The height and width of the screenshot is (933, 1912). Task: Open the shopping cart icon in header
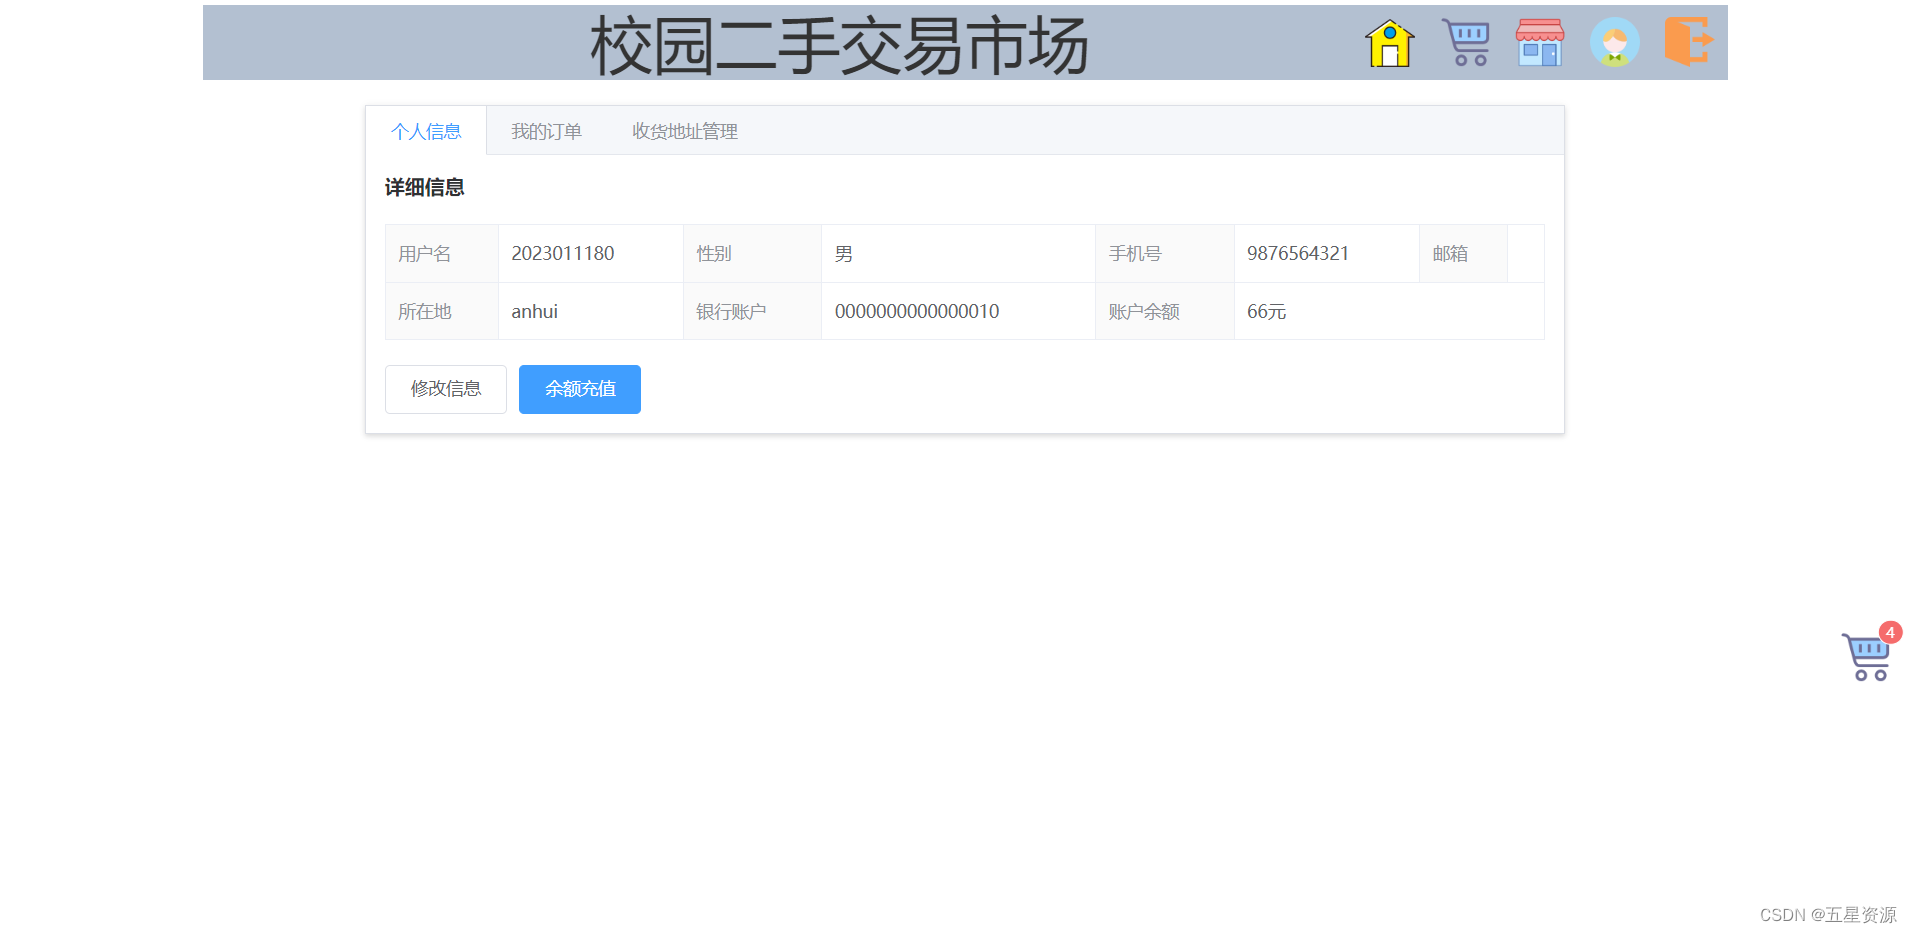coord(1465,42)
